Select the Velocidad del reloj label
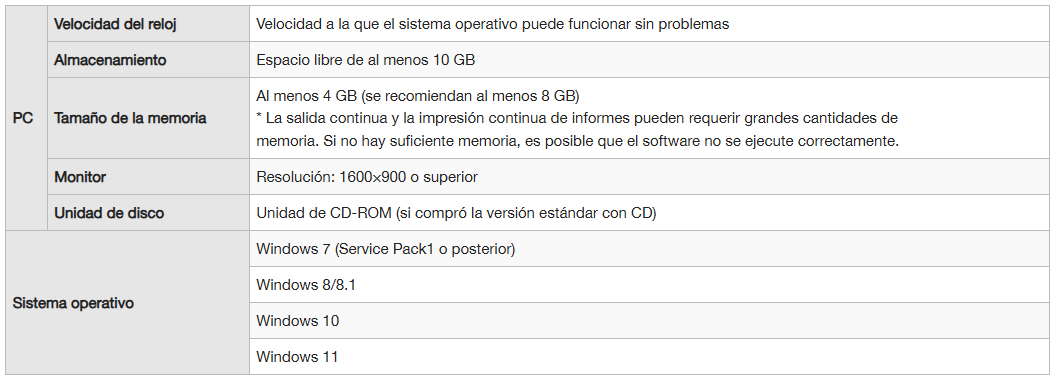1055x381 pixels. pyautogui.click(x=114, y=24)
